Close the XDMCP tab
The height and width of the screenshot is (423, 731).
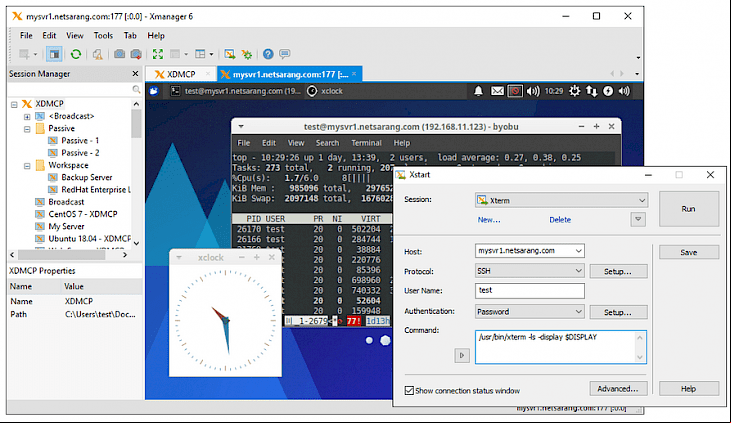pos(208,74)
